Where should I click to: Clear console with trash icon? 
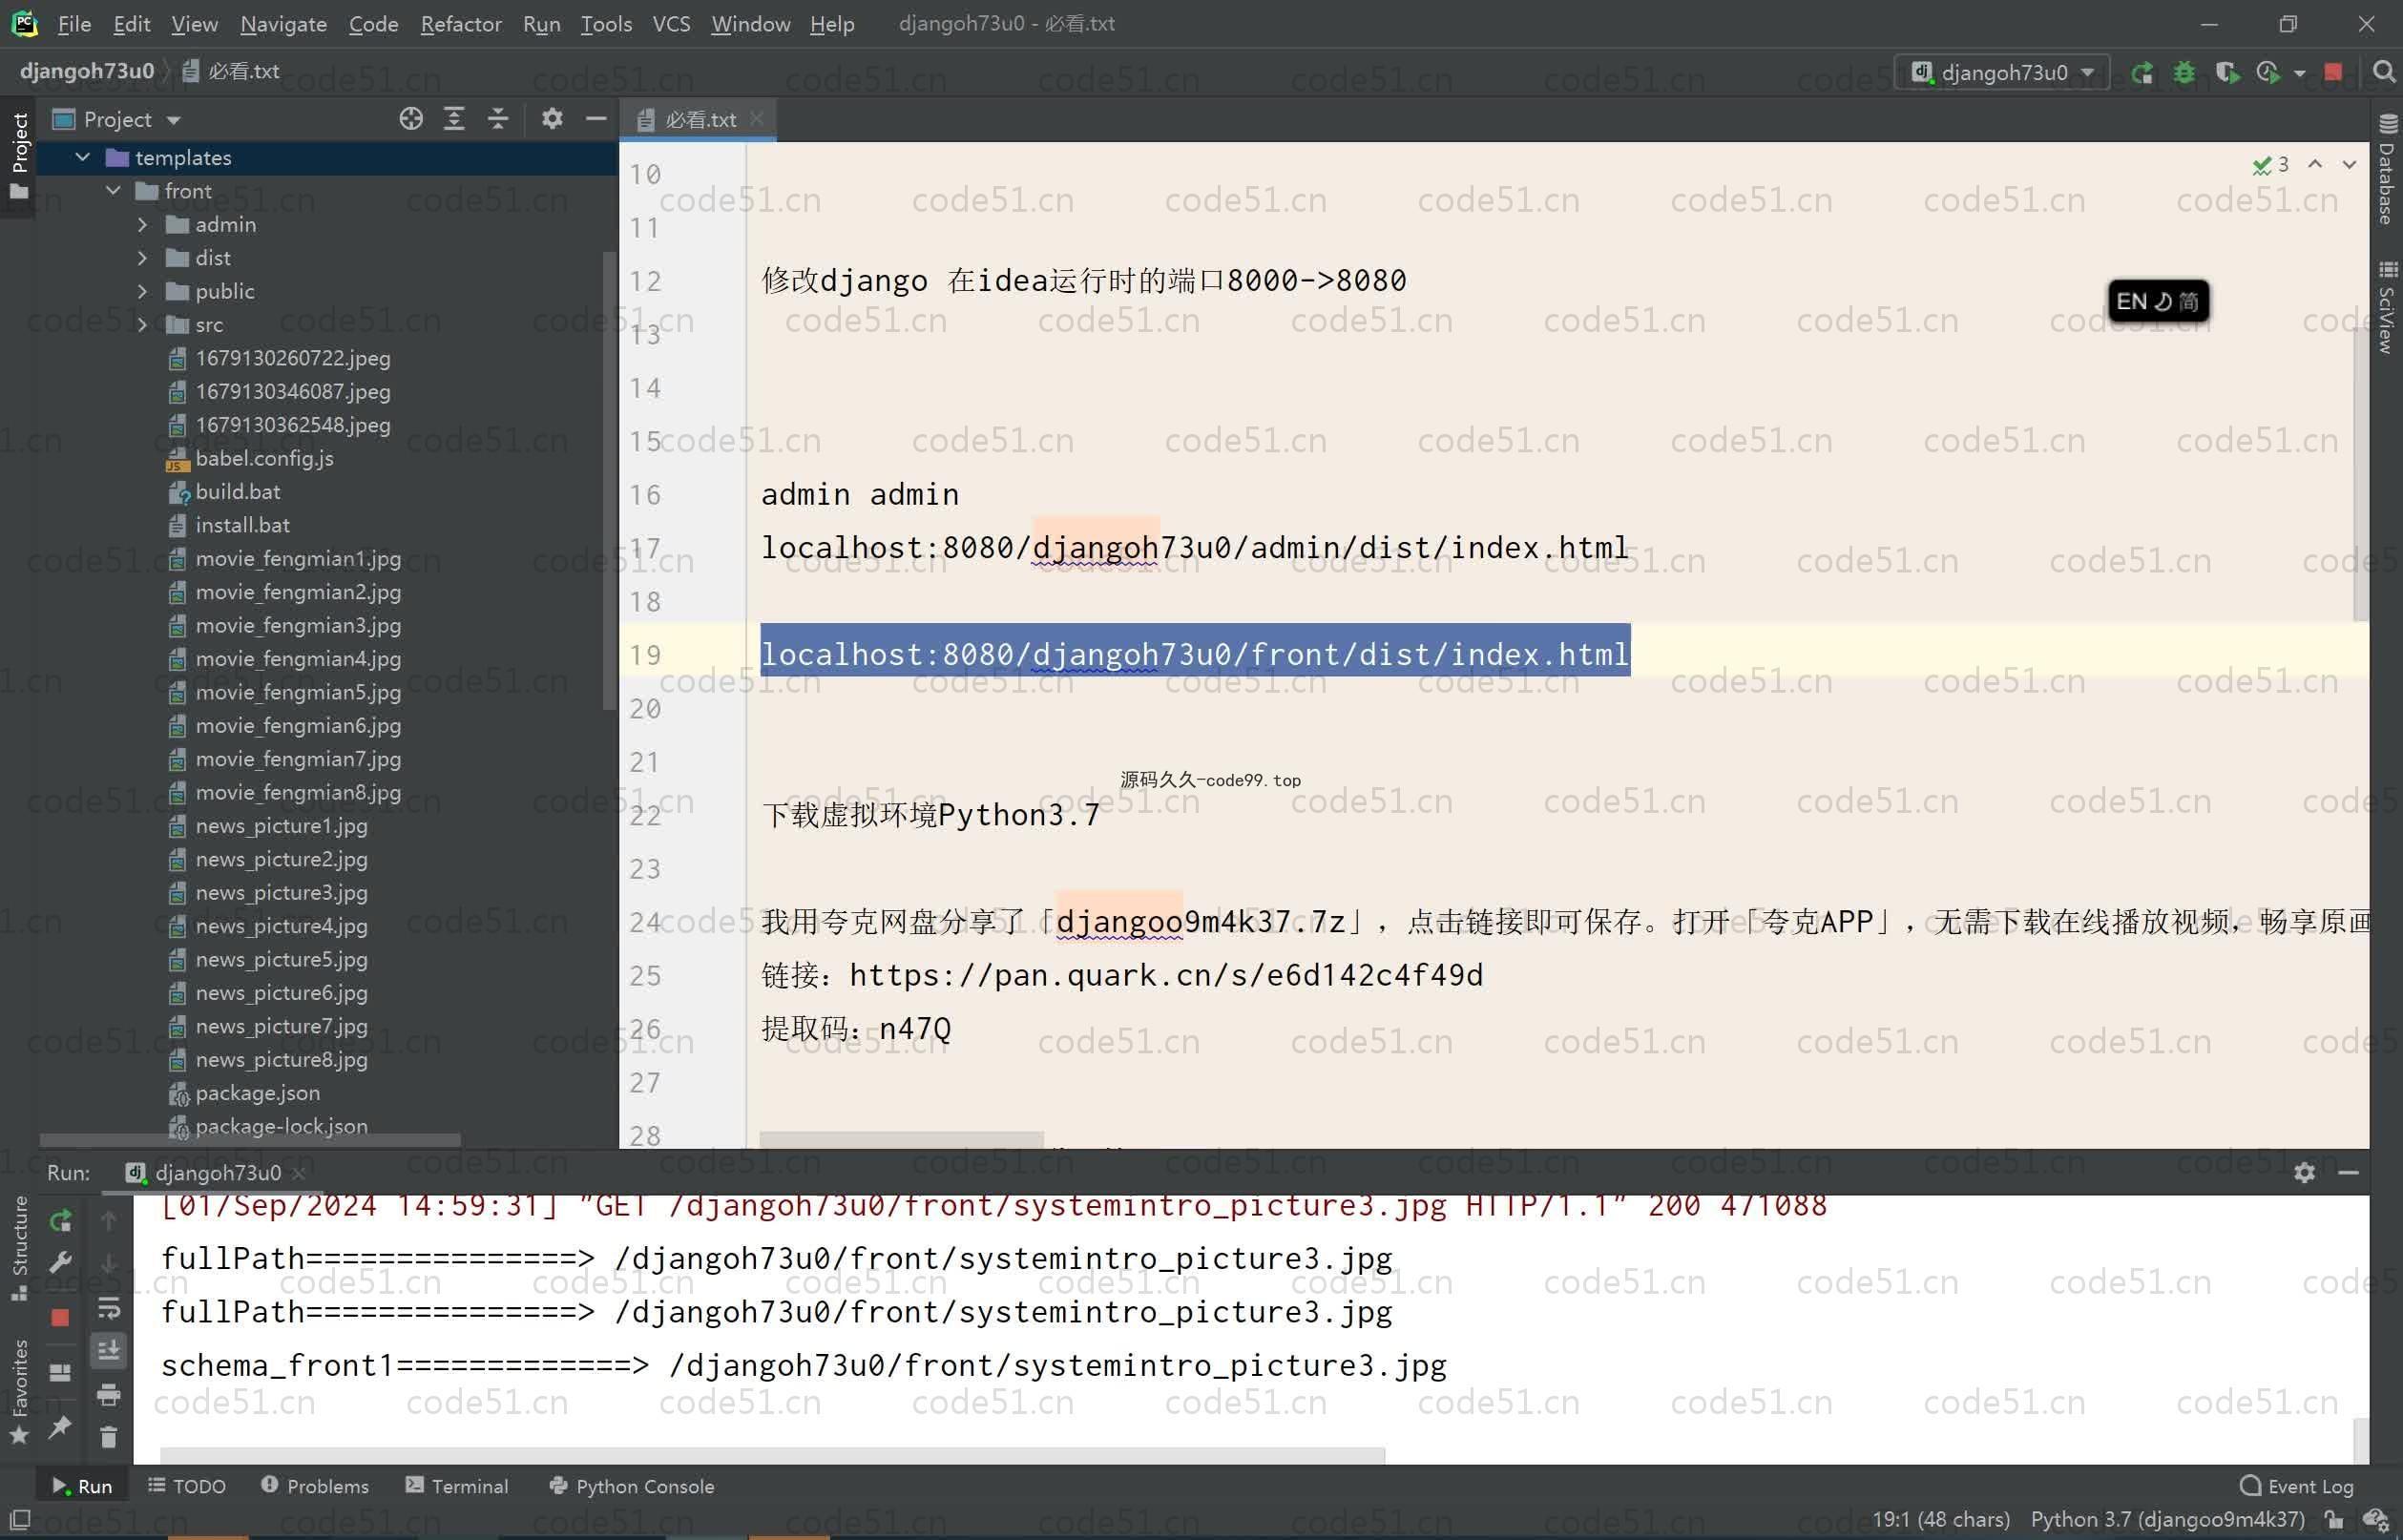108,1437
